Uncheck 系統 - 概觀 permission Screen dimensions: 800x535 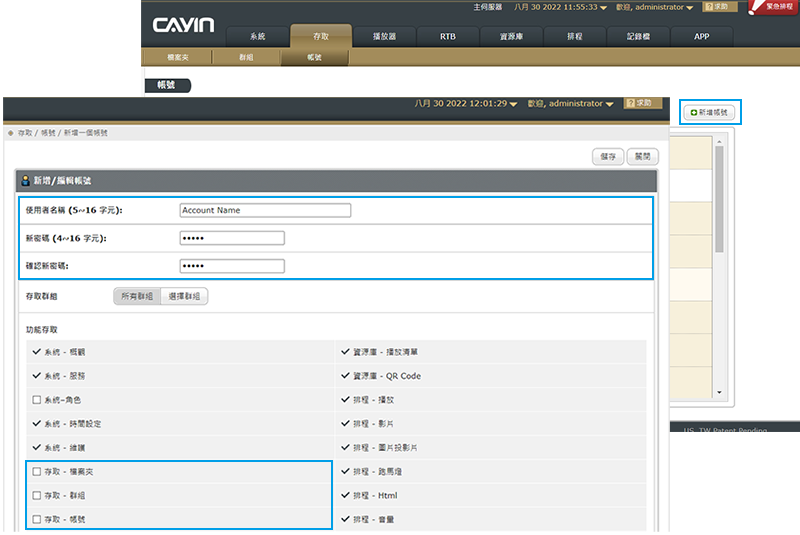click(x=36, y=352)
